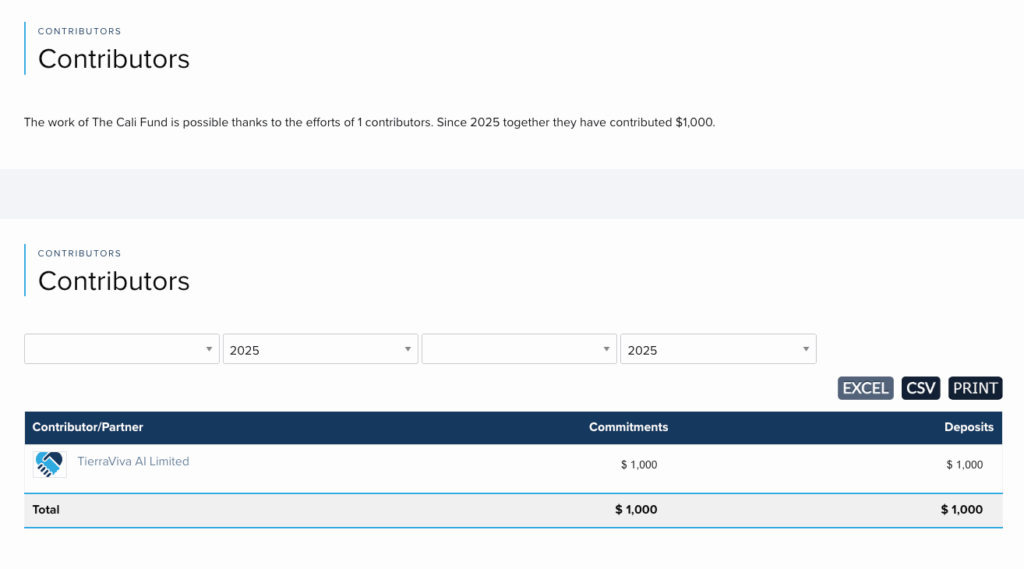Open the TierraViva AI Limited contributor link

[x=133, y=462]
